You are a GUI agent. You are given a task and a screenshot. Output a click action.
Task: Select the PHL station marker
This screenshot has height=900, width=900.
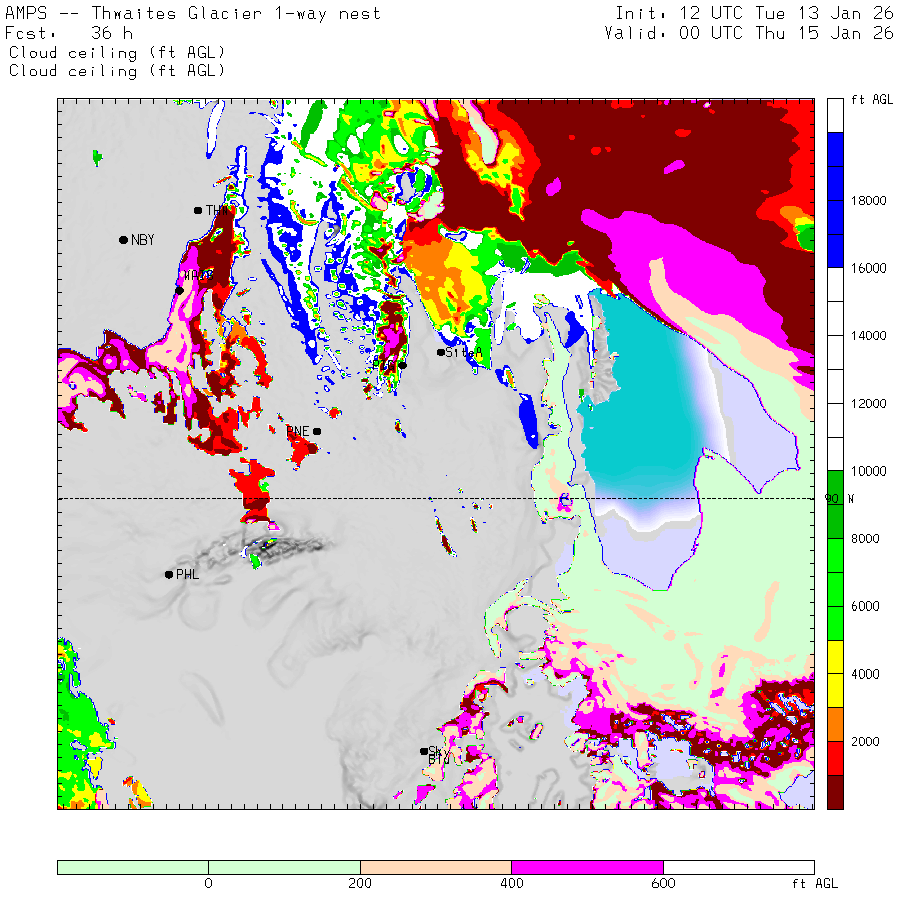click(169, 574)
